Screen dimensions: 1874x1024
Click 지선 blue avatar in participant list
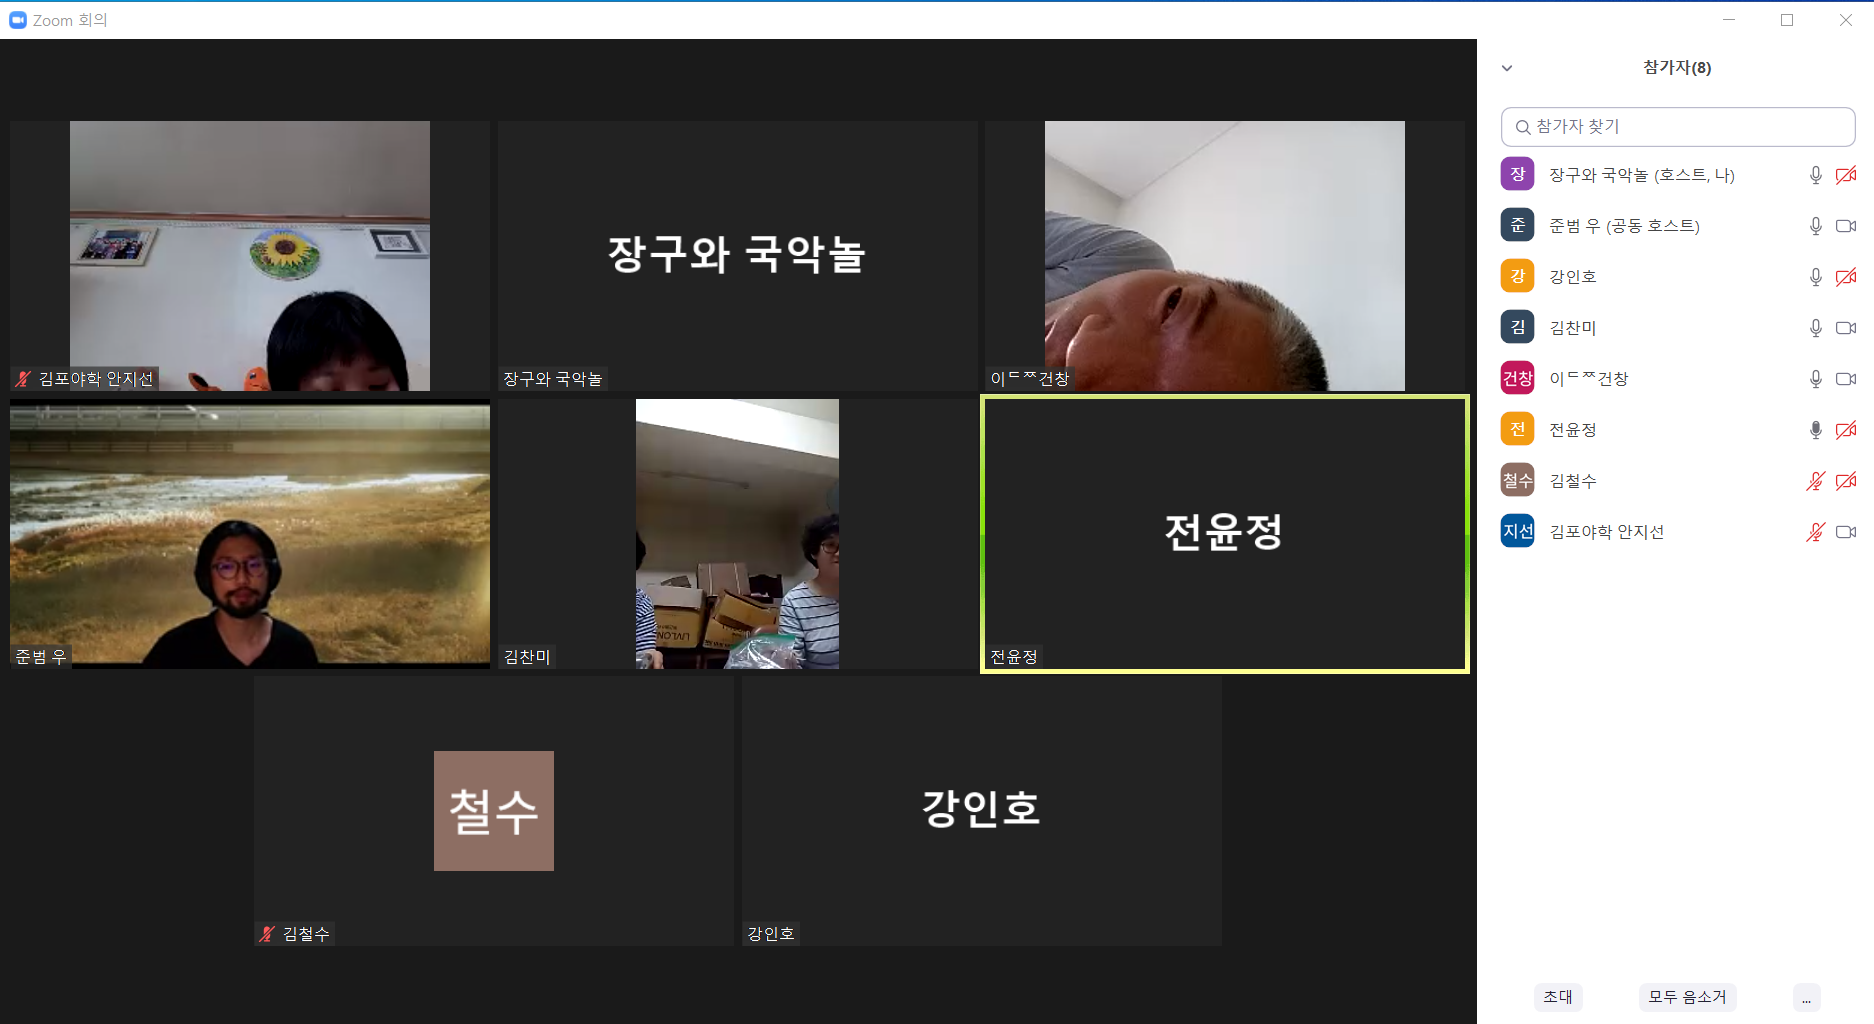[x=1517, y=531]
